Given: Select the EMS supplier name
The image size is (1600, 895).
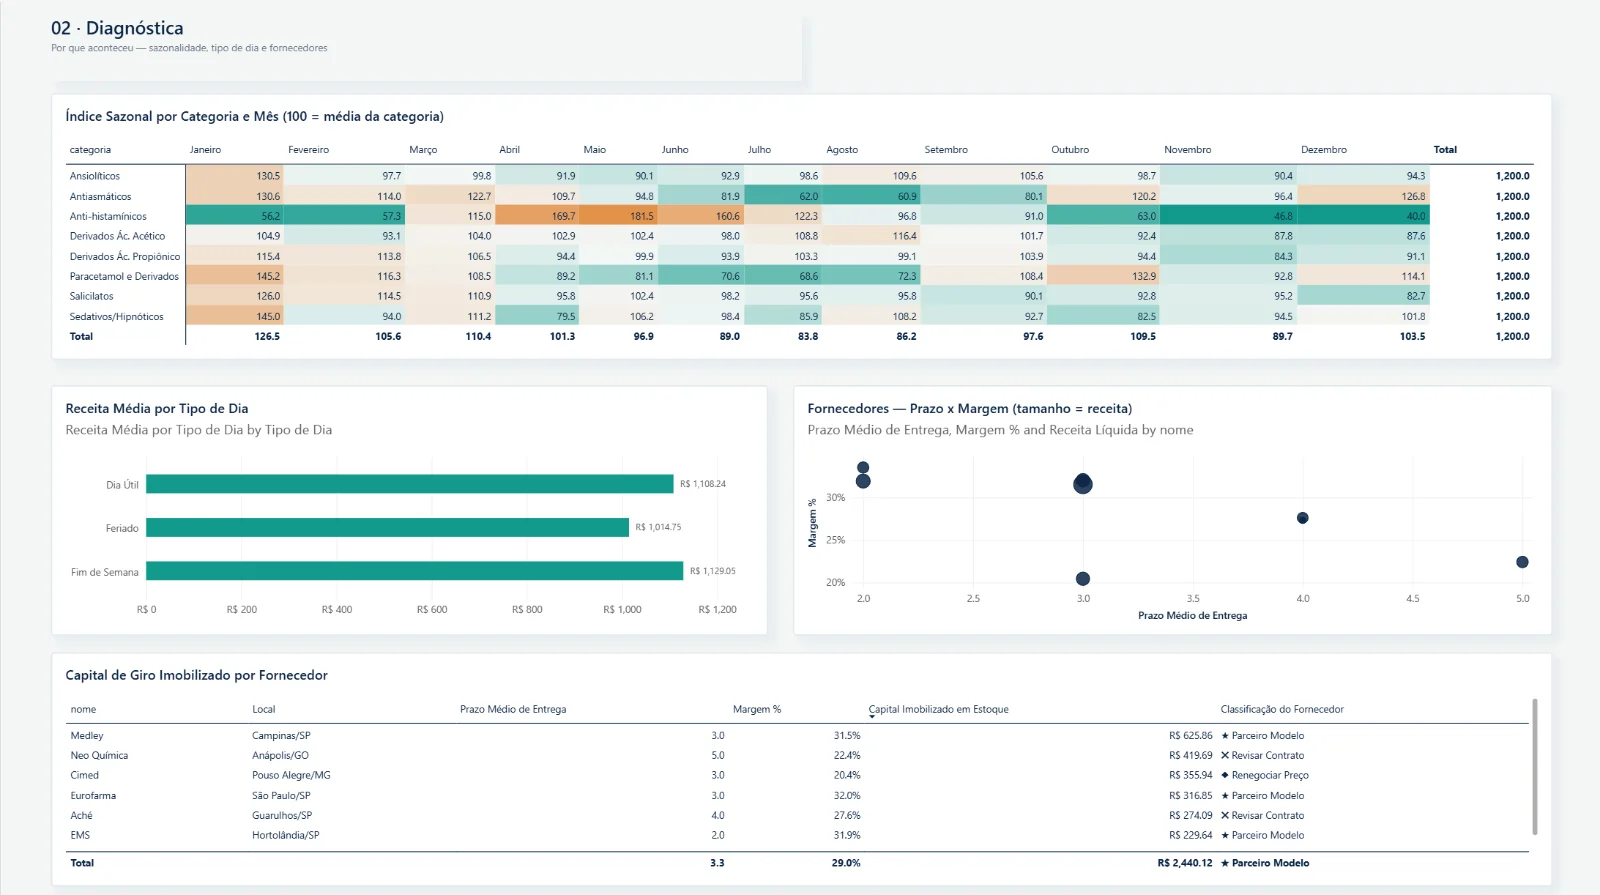Looking at the screenshot, I should 80,836.
